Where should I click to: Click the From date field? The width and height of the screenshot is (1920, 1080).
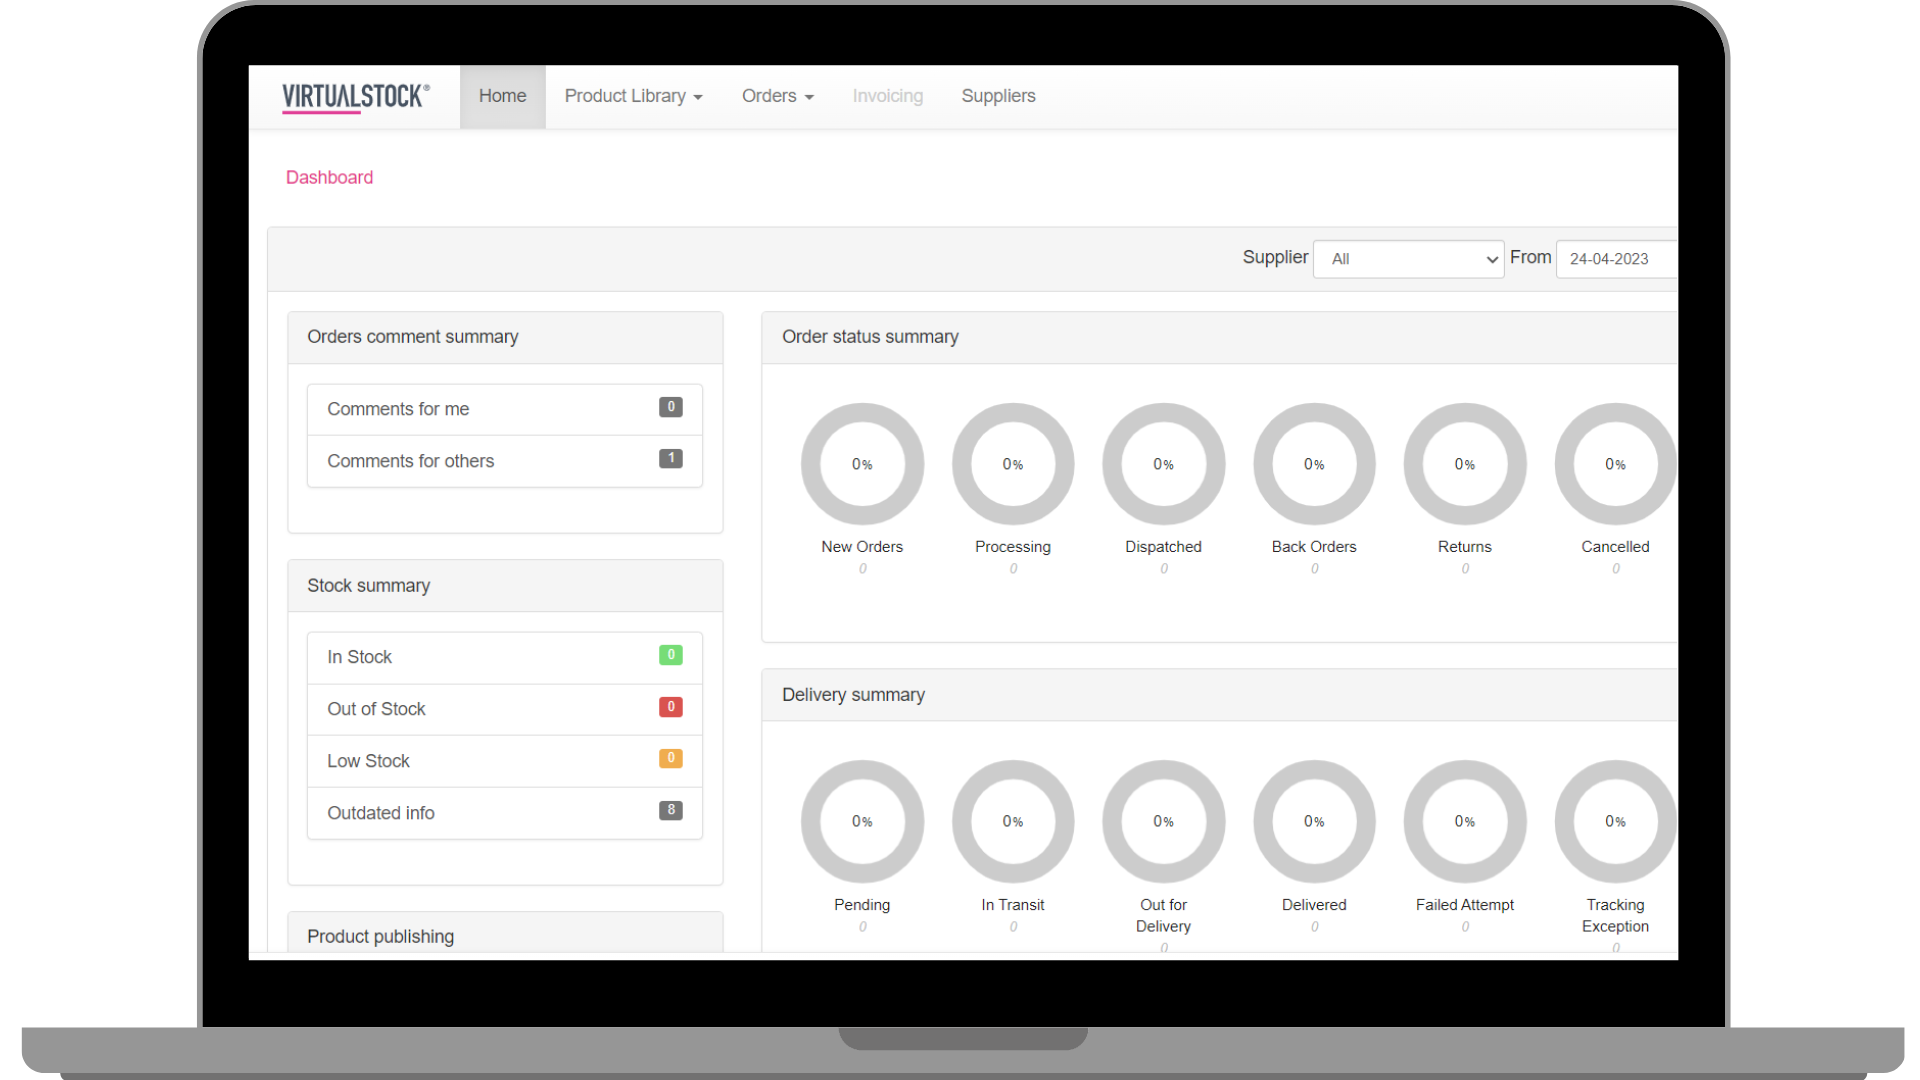click(1615, 259)
